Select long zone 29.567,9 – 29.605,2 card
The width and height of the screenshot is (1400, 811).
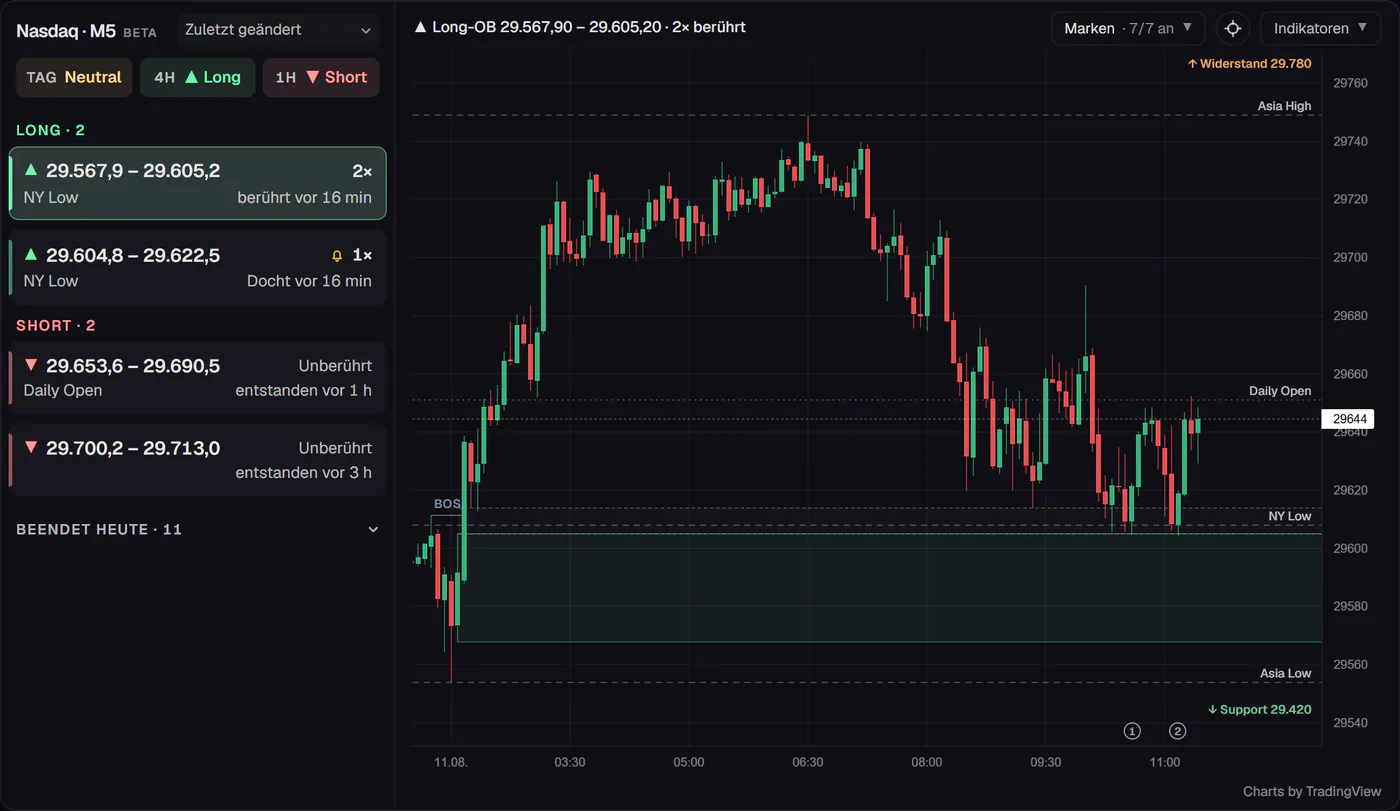point(198,183)
